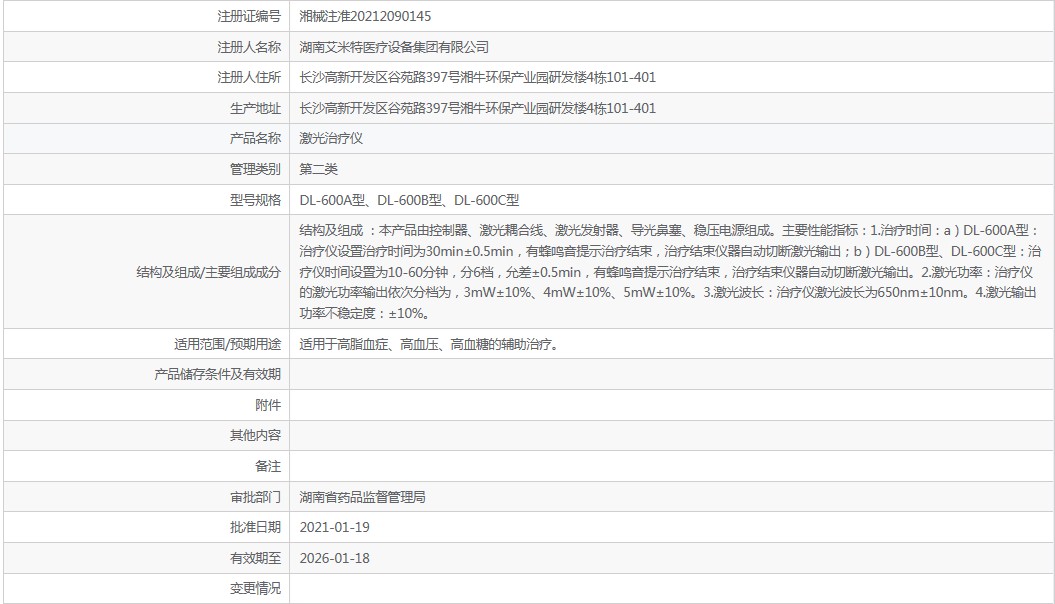Click the 注册人住所 address value

coord(478,77)
